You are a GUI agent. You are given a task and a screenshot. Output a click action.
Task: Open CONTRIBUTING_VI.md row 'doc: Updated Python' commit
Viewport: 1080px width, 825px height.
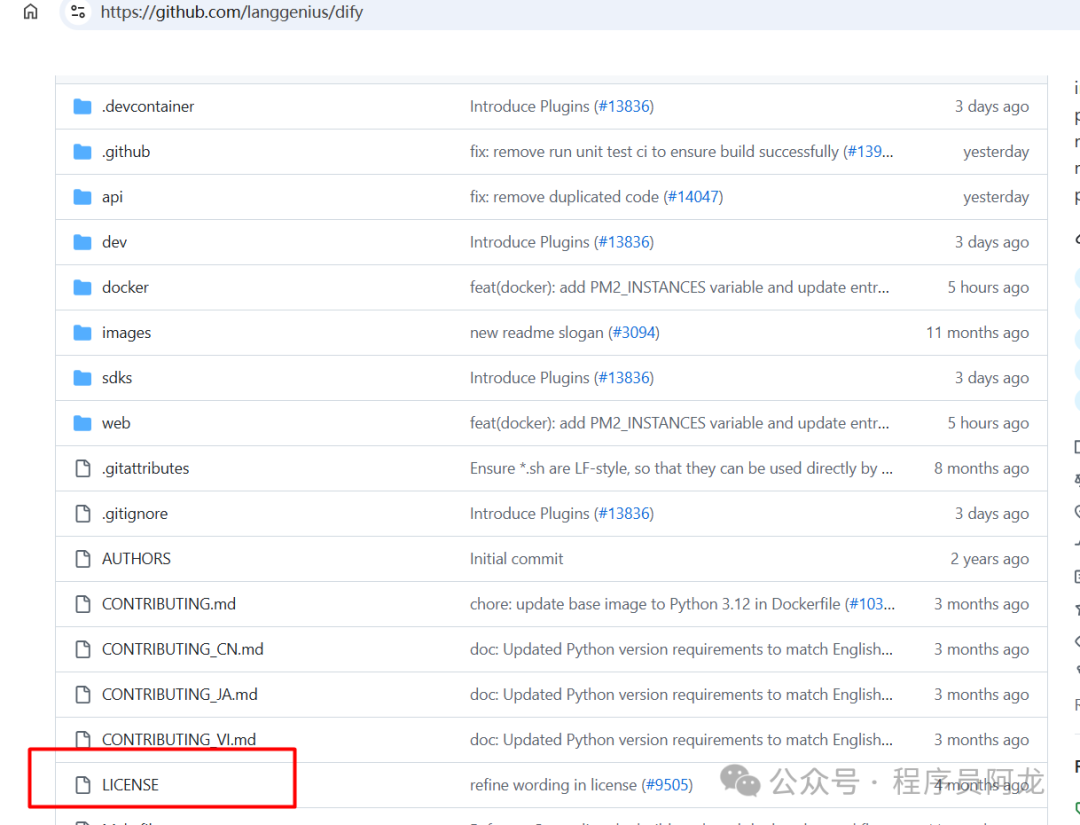681,740
